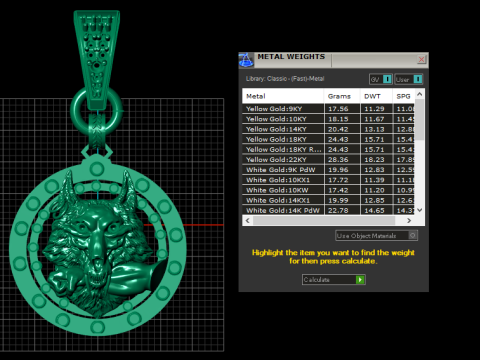Image resolution: width=480 pixels, height=360 pixels.
Task: Click DWT value 18.23
Action: coord(374,160)
